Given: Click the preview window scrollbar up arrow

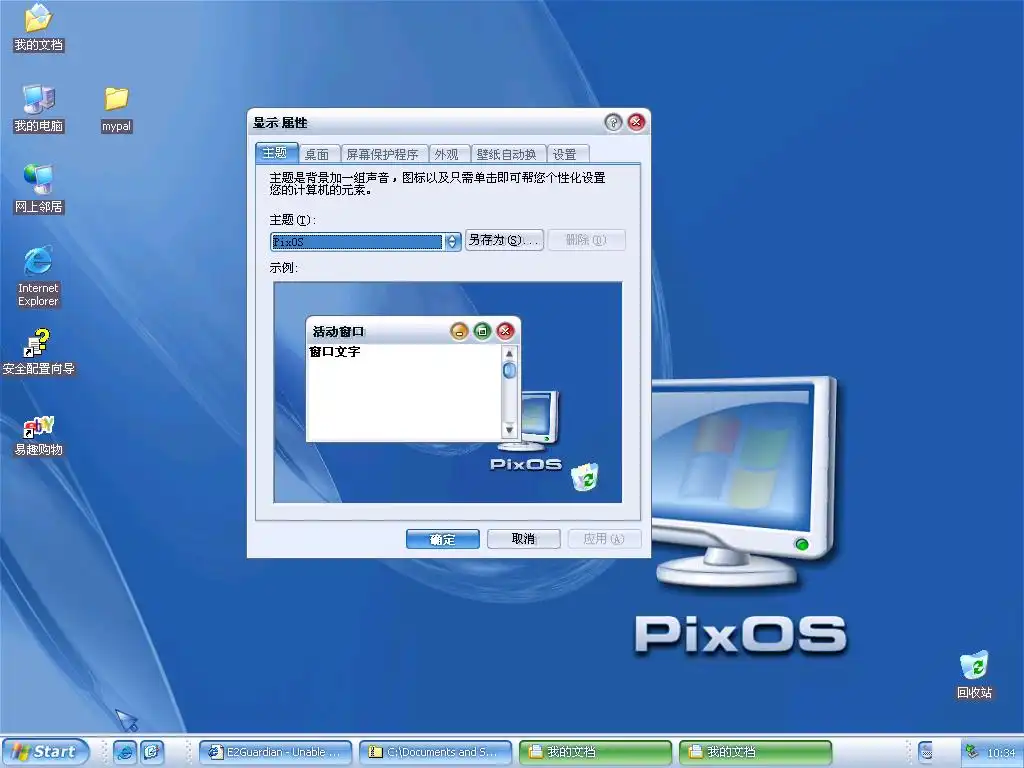Looking at the screenshot, I should pos(509,353).
